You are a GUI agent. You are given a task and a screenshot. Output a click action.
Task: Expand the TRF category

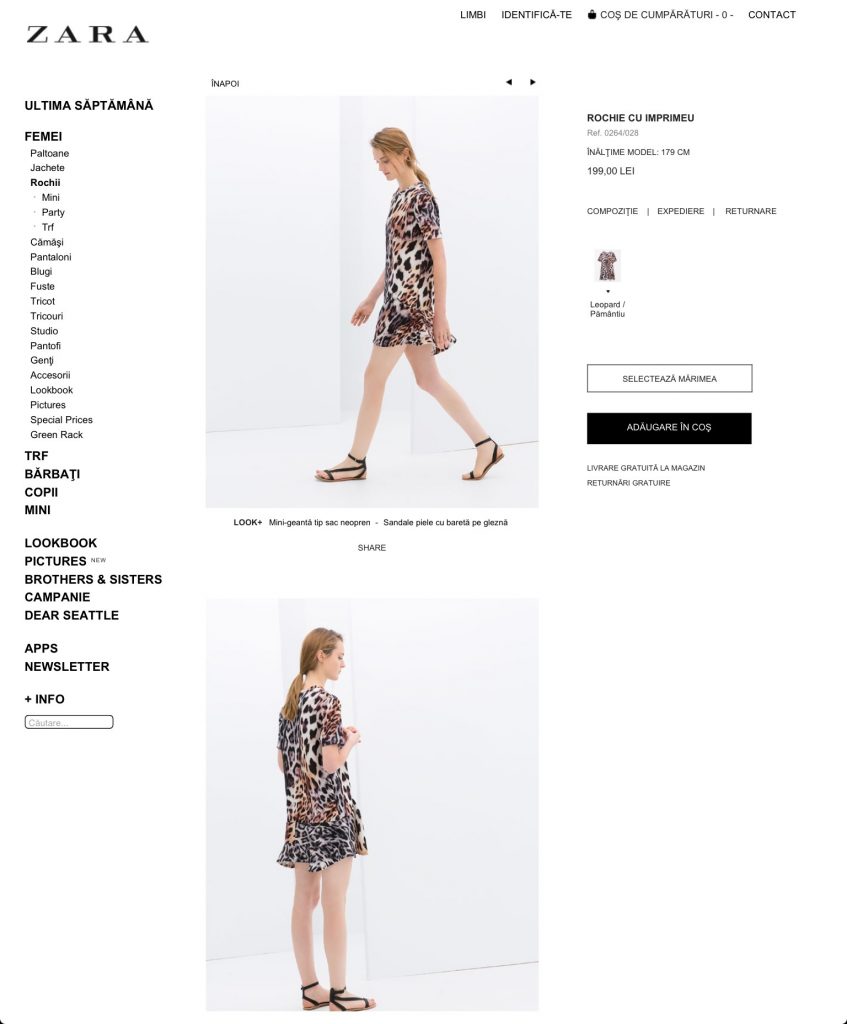coord(37,456)
